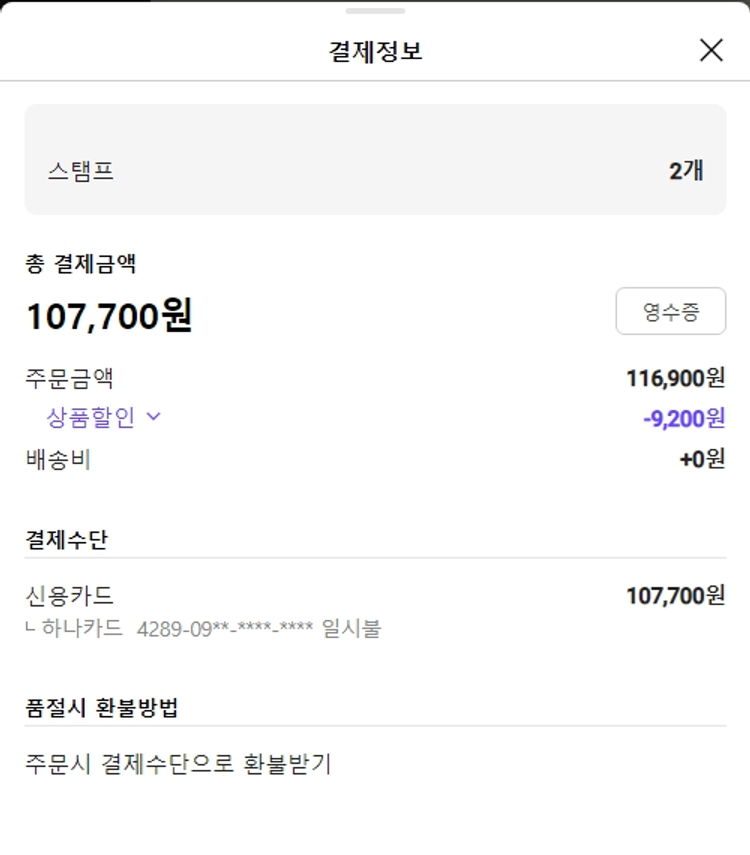
Task: Click the 영수증 receipt button
Action: (x=670, y=312)
